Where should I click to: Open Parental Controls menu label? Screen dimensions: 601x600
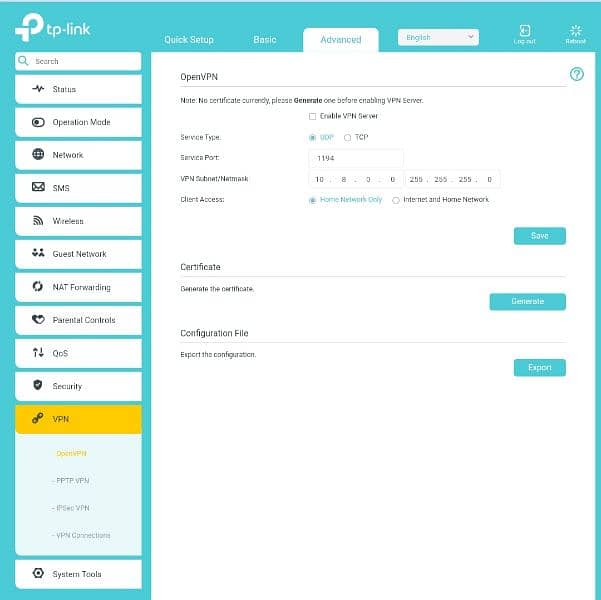coord(84,320)
